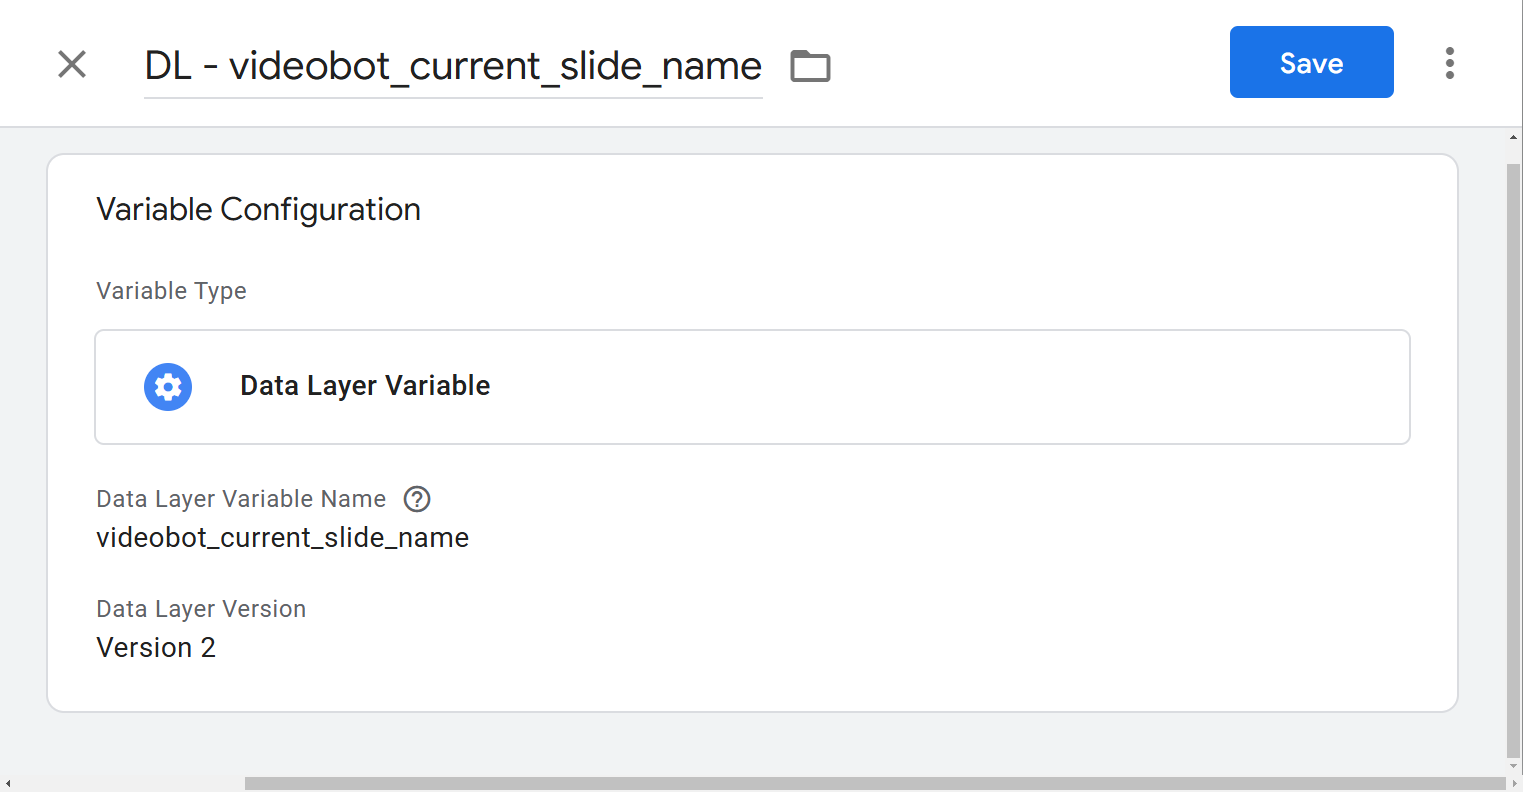Click the up arrow of the vertical scrollbar
Viewport: 1523px width, 792px height.
click(x=1514, y=135)
